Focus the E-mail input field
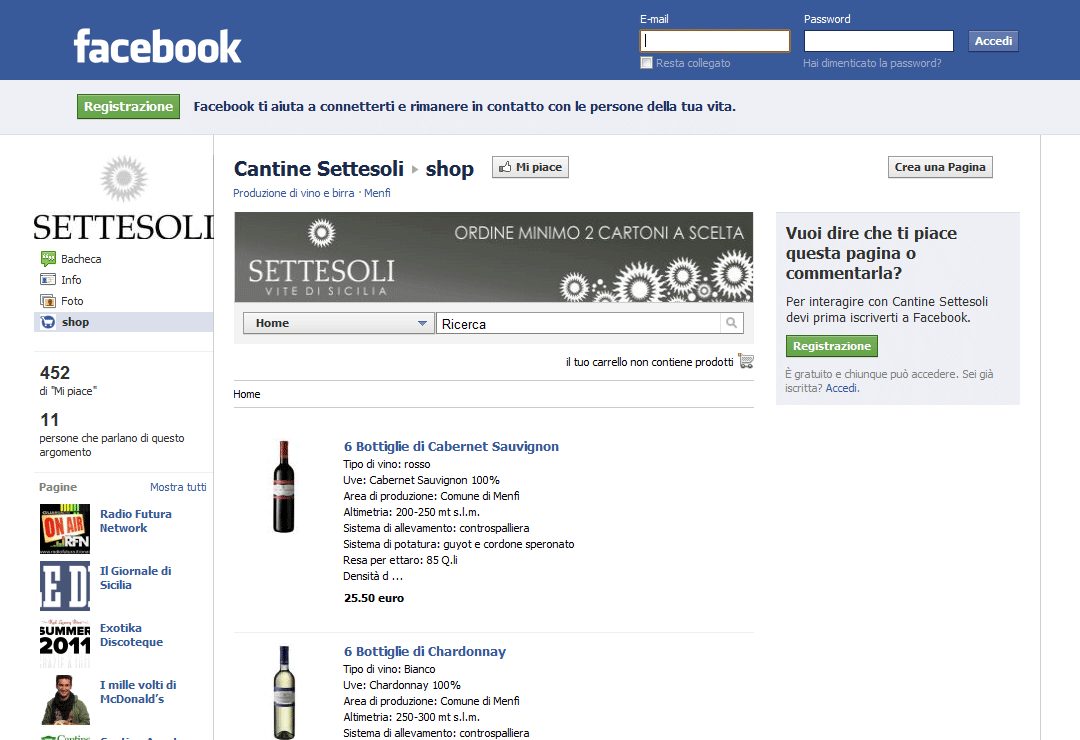1080x740 pixels. pyautogui.click(x=715, y=41)
